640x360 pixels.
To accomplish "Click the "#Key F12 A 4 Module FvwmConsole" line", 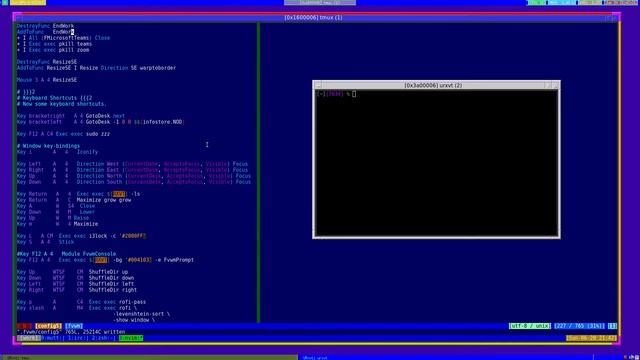I will point(66,254).
